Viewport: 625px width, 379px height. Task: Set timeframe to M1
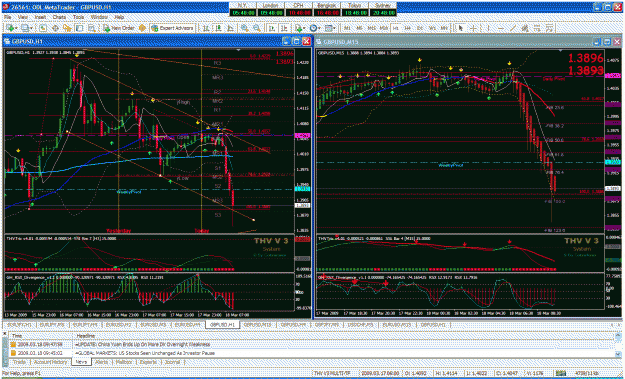(347, 28)
